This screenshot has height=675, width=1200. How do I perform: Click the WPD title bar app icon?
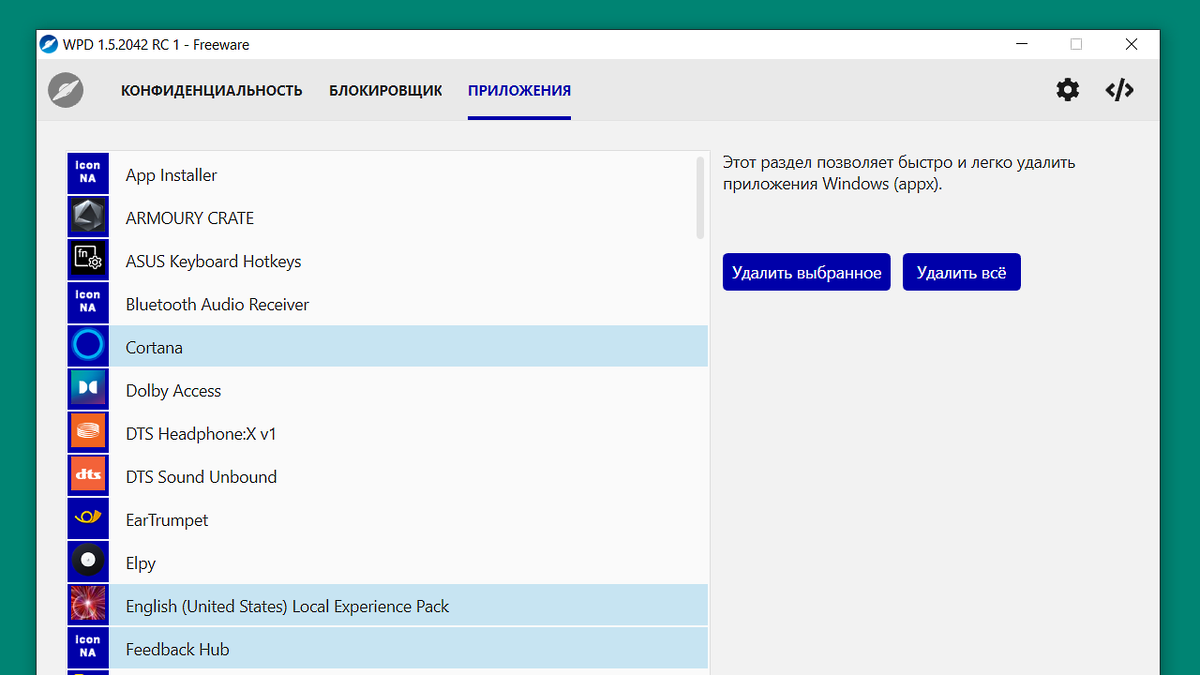49,44
